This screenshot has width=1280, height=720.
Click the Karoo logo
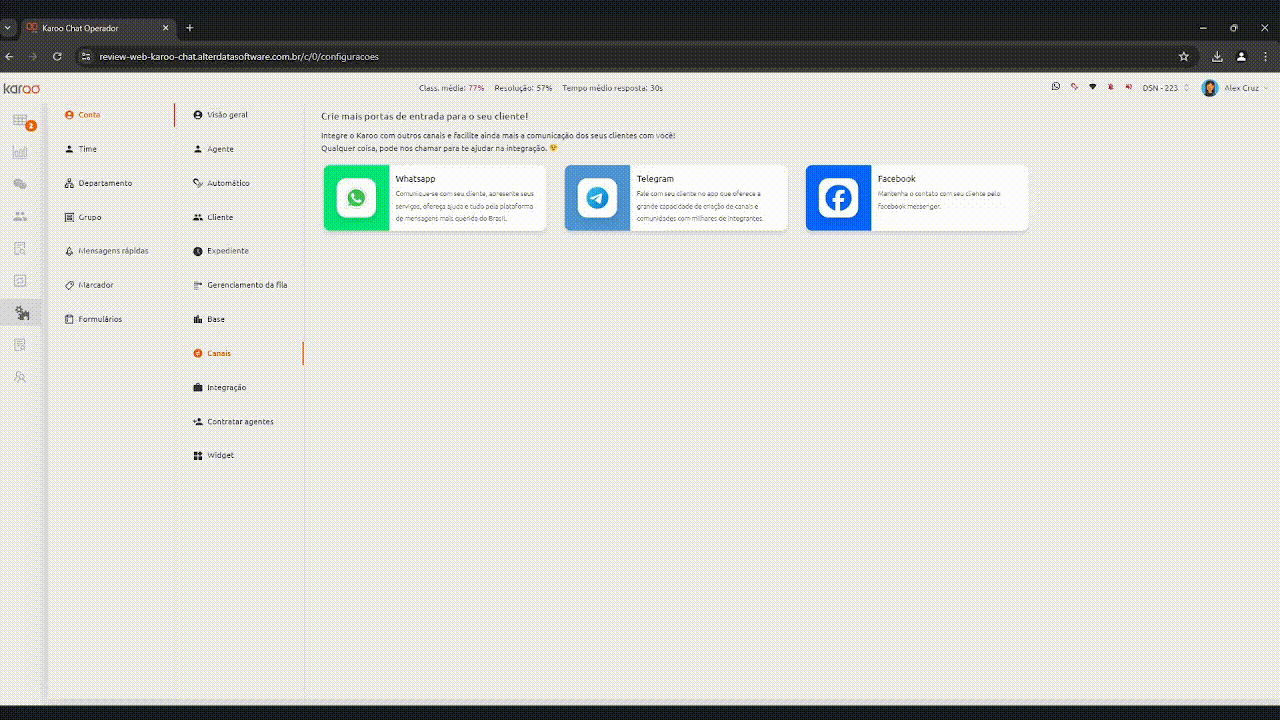point(21,88)
